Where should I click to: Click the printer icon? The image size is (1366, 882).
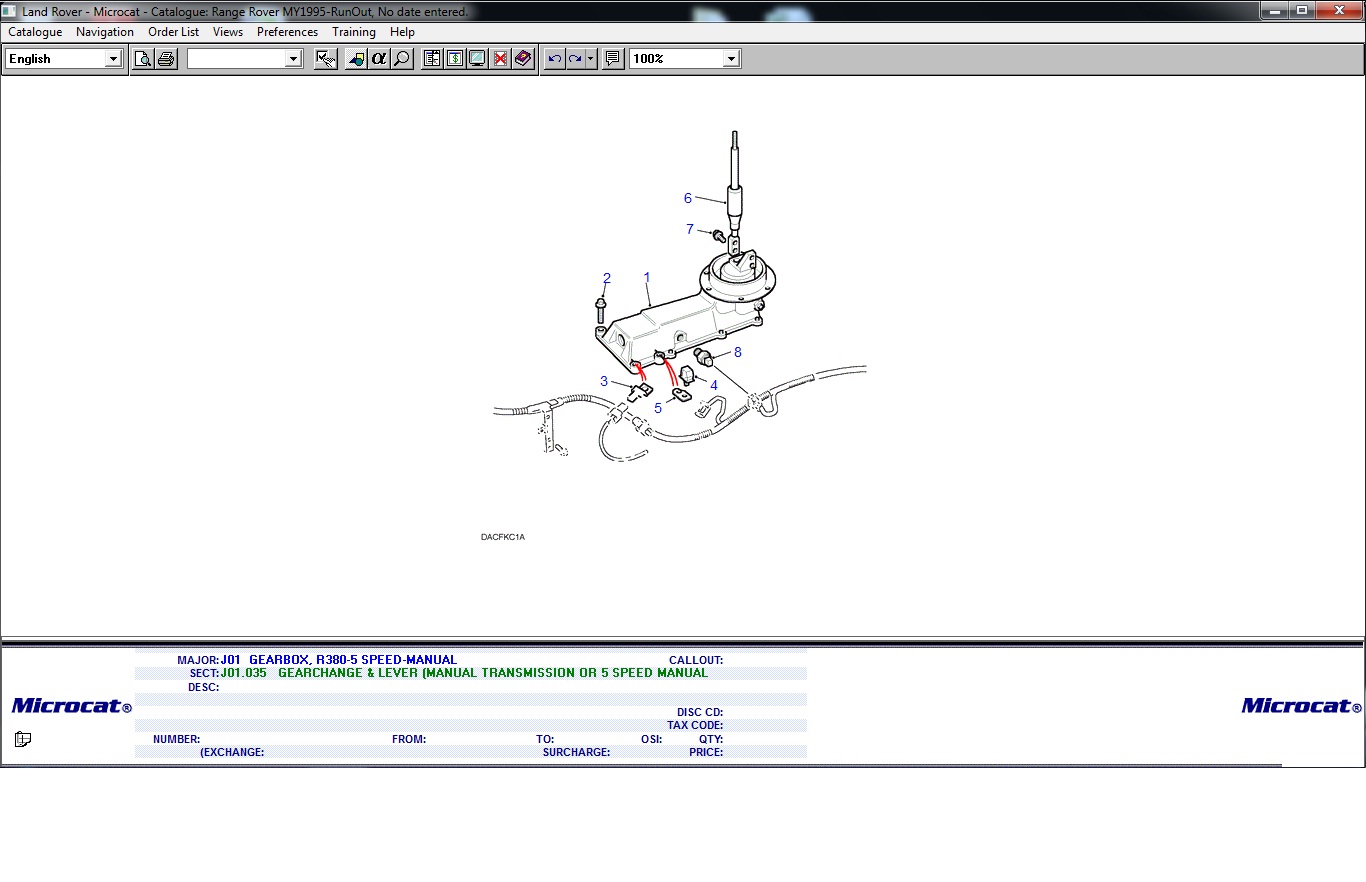(166, 59)
